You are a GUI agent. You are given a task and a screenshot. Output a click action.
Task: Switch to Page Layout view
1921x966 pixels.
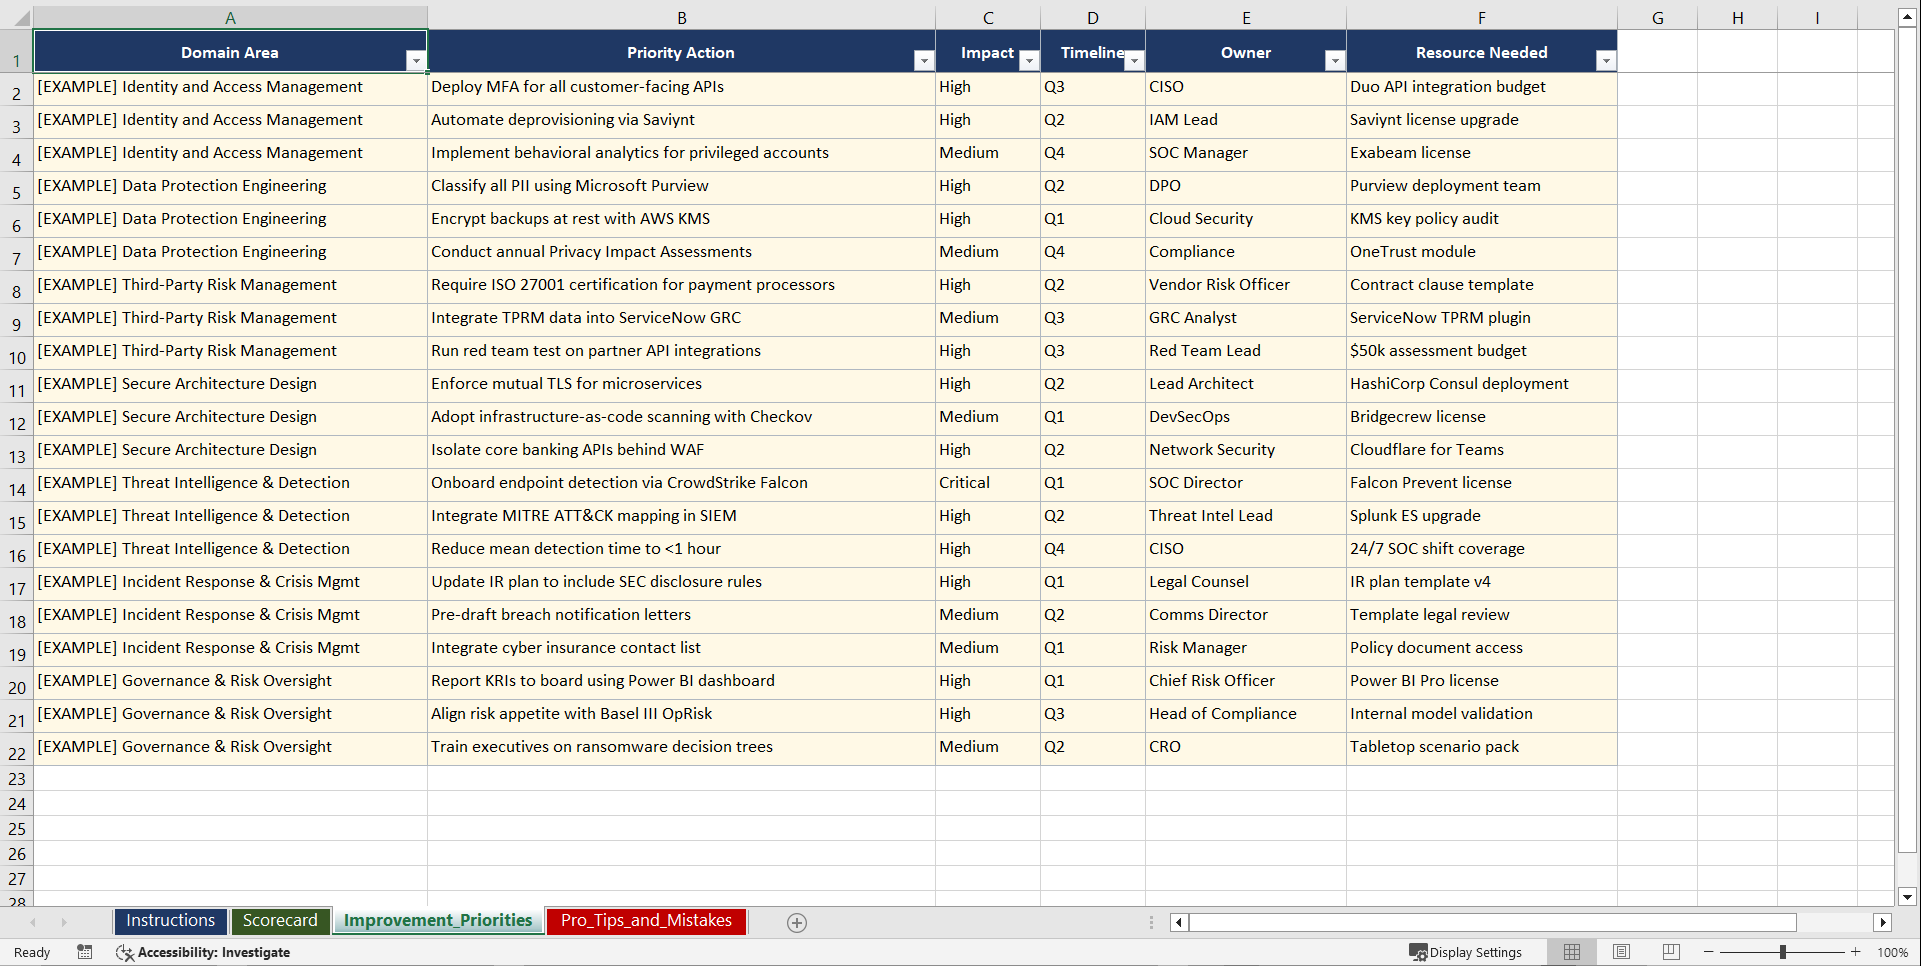1621,952
